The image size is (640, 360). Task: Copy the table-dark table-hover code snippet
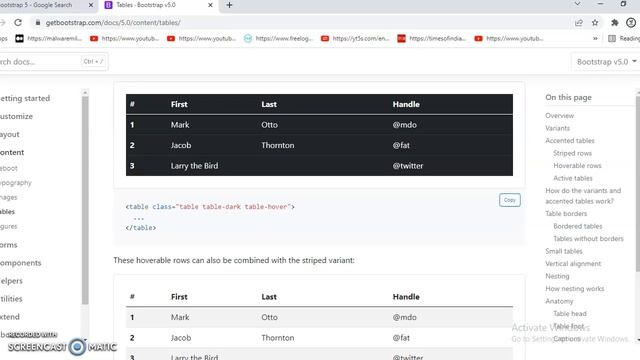pyautogui.click(x=509, y=200)
